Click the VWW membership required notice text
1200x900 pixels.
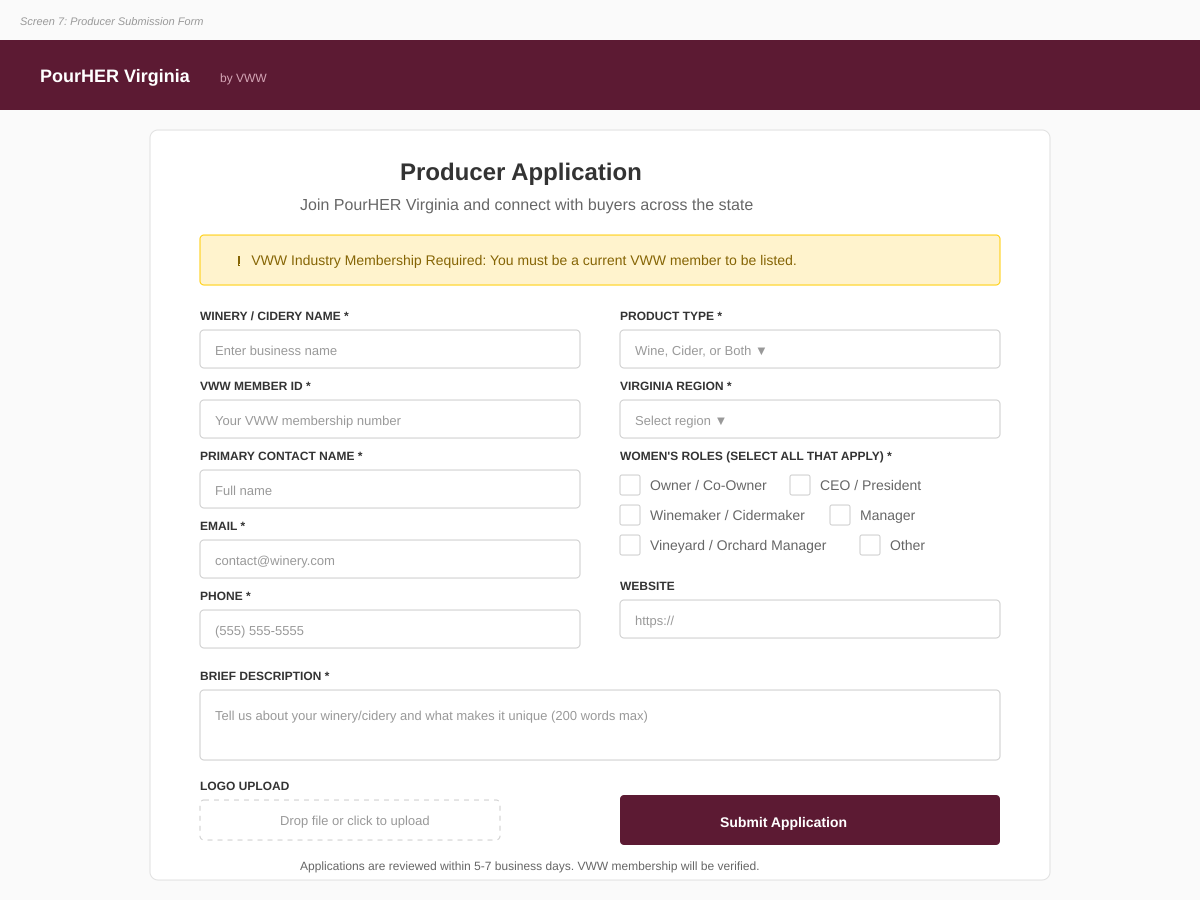[524, 260]
